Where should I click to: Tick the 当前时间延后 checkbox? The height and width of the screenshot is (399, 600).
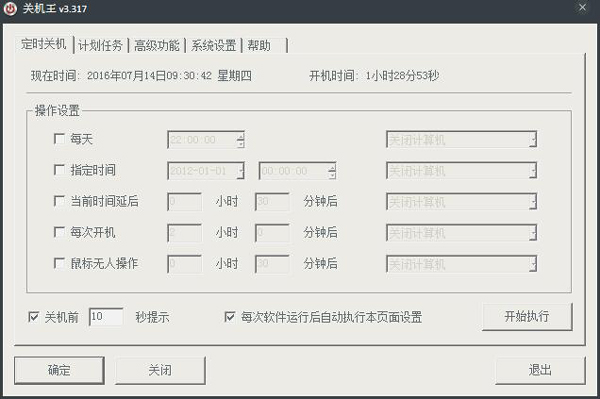(x=59, y=201)
